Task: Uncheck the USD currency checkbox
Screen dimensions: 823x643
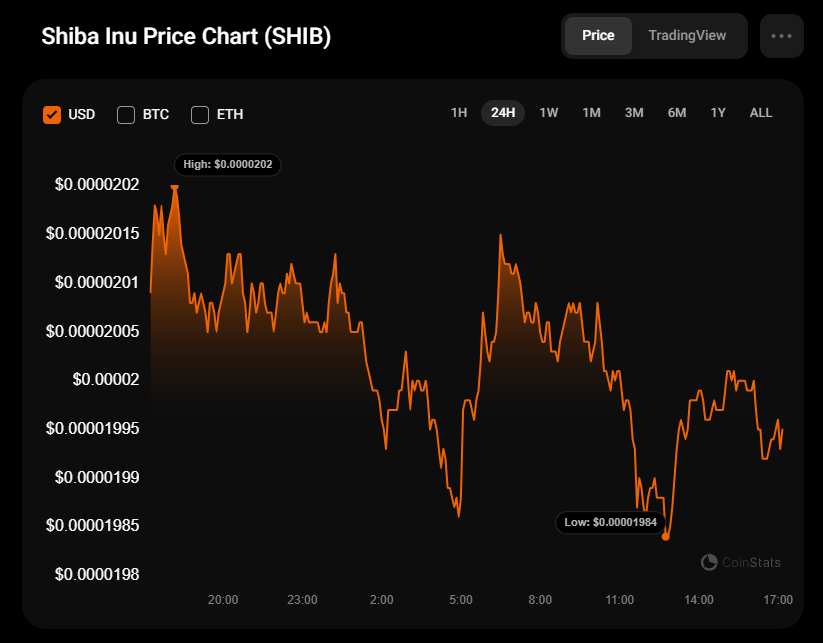Action: pos(52,114)
